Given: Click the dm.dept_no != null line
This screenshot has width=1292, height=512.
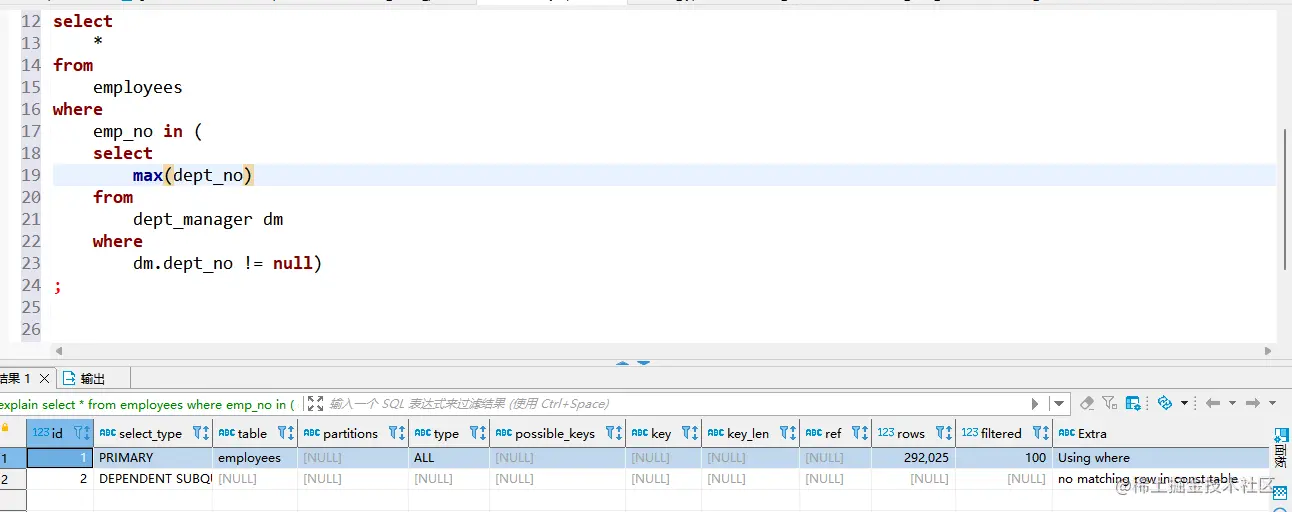Looking at the screenshot, I should click(x=227, y=263).
